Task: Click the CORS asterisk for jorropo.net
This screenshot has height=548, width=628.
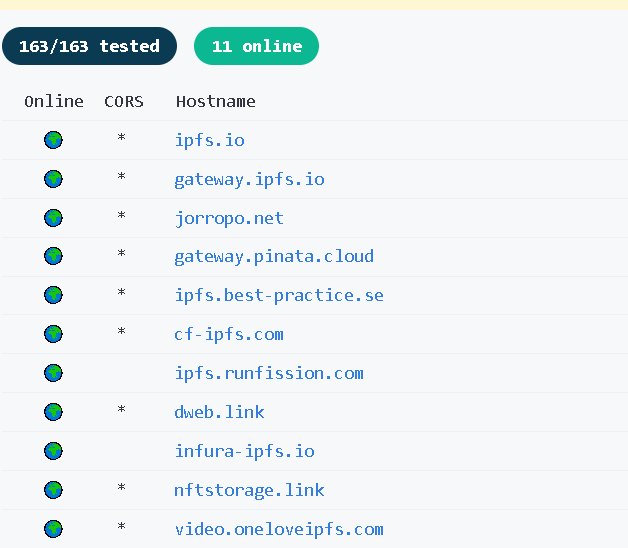Action: [x=122, y=216]
